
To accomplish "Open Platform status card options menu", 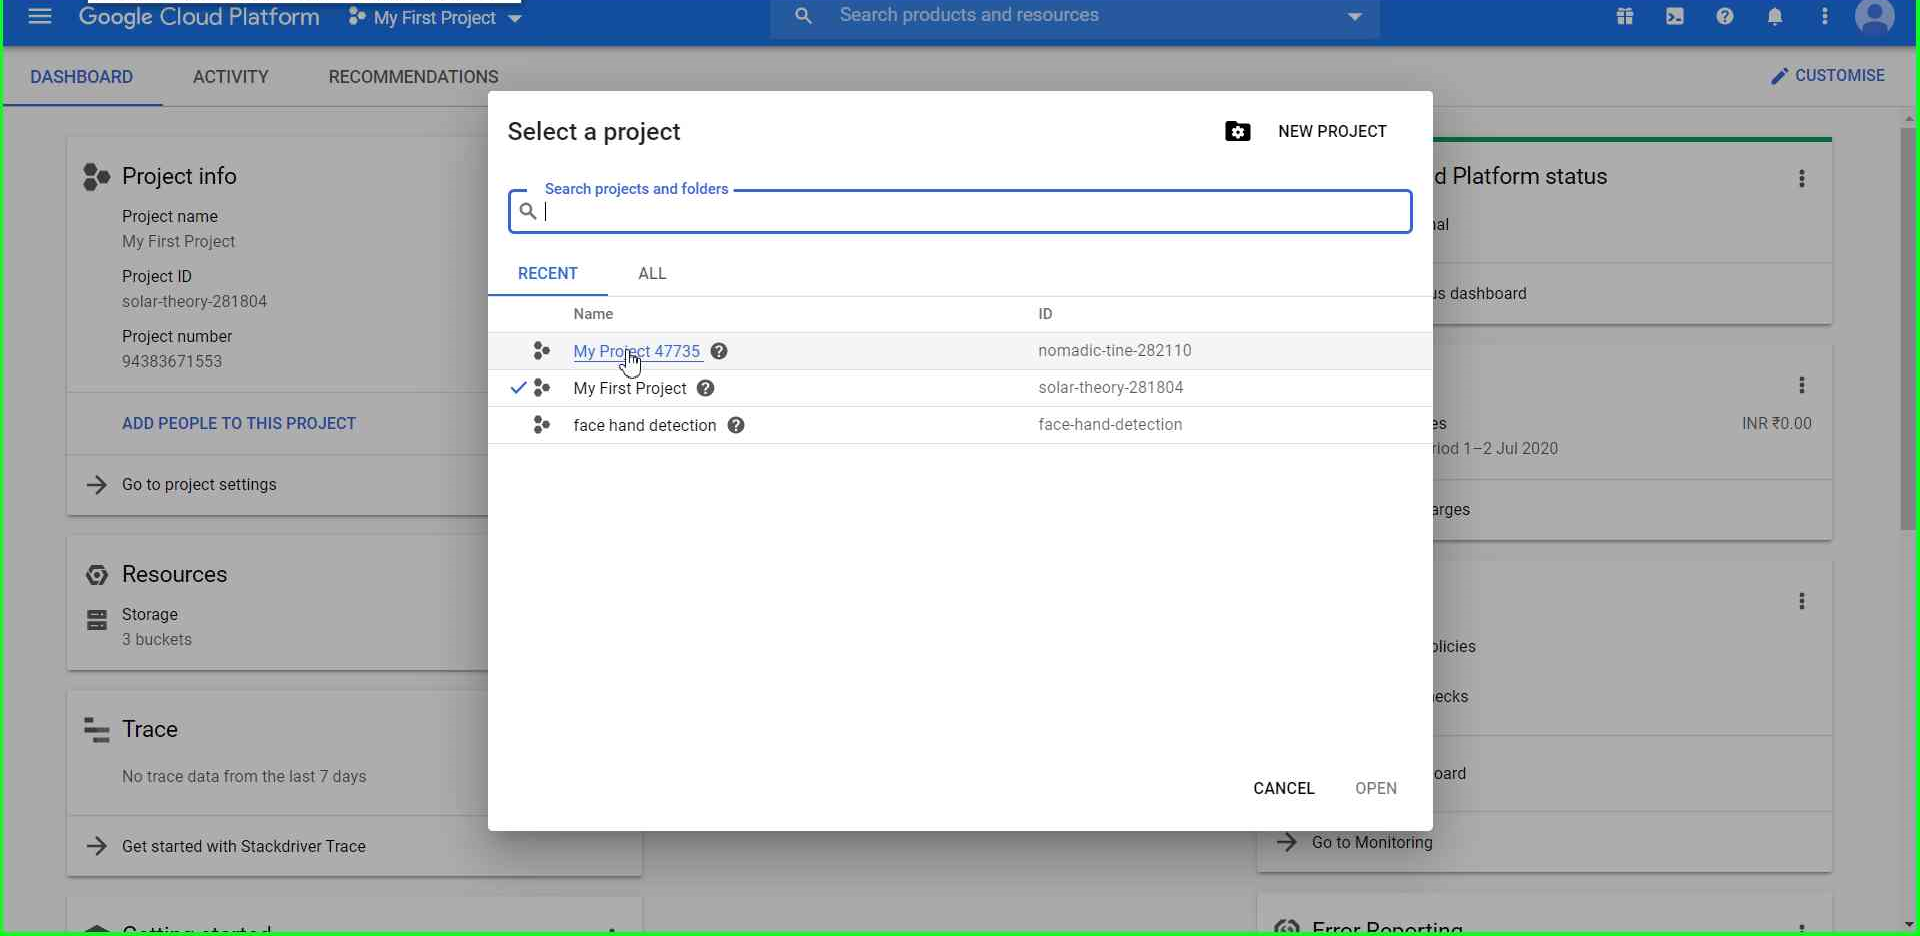I will tap(1803, 178).
